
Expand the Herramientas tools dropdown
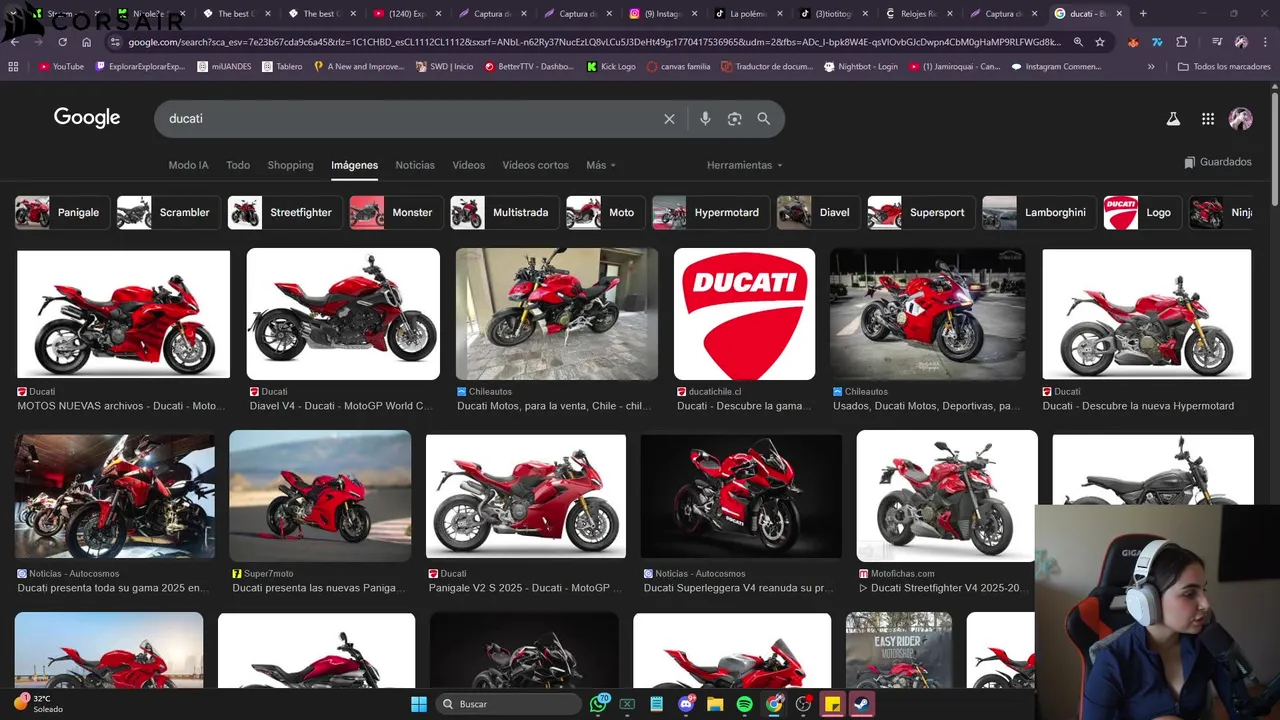(745, 165)
